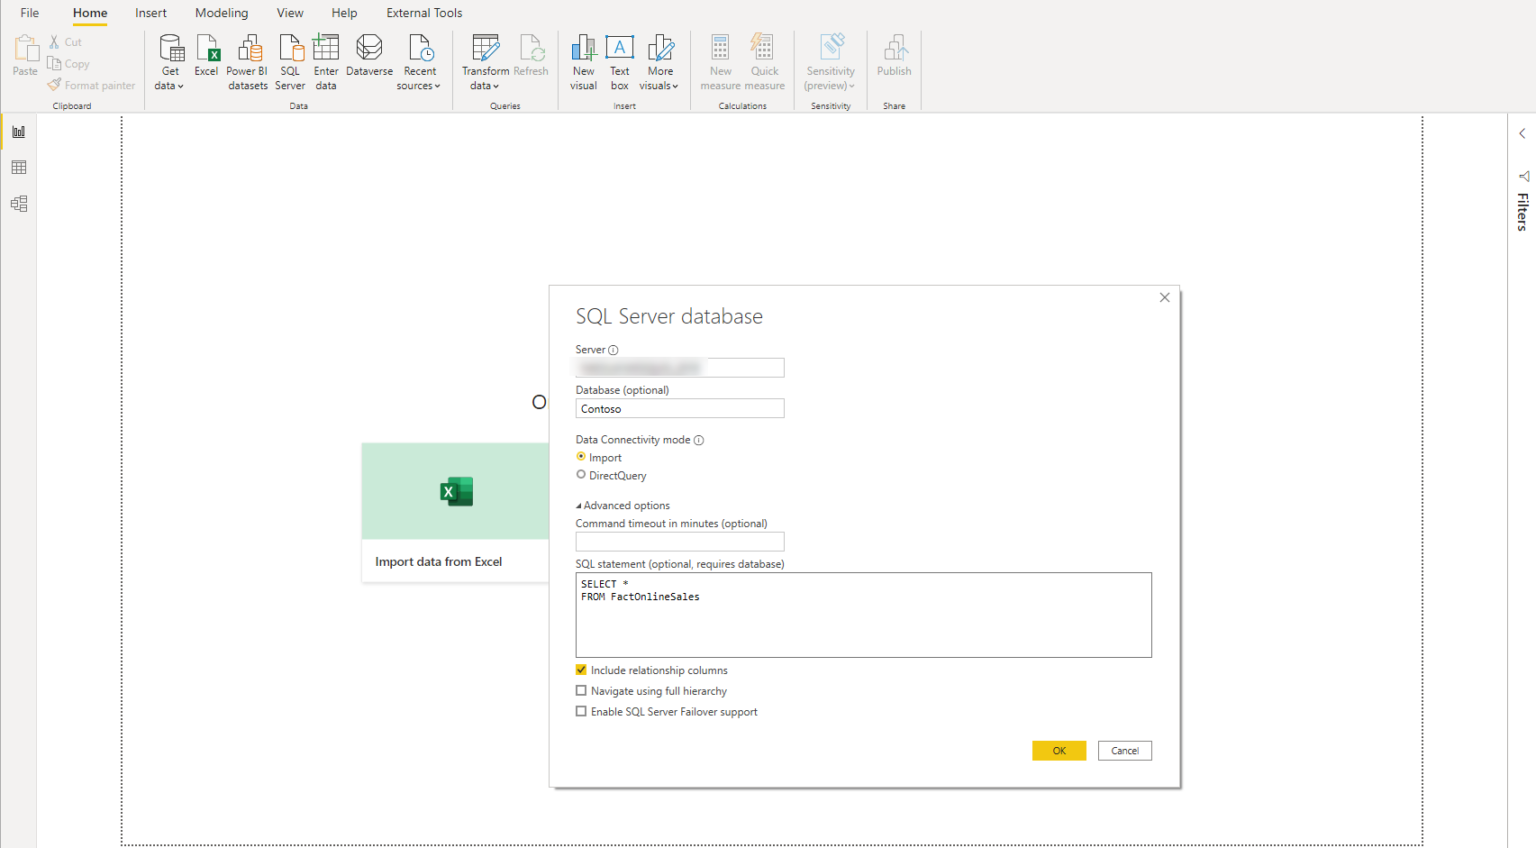Image resolution: width=1536 pixels, height=848 pixels.
Task: Uncheck Include relationship columns
Action: (581, 670)
